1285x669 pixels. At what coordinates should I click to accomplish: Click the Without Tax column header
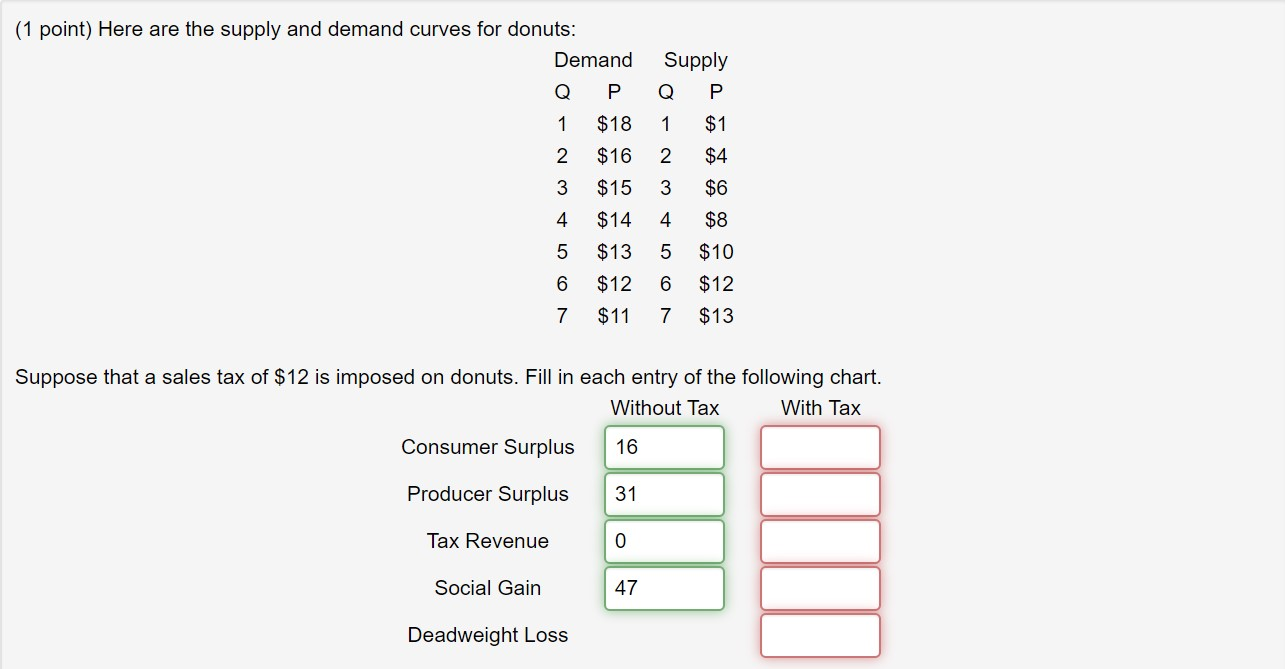coord(663,408)
